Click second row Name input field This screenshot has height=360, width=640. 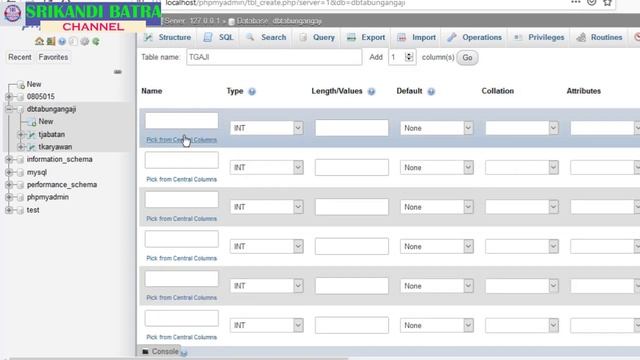pyautogui.click(x=182, y=160)
